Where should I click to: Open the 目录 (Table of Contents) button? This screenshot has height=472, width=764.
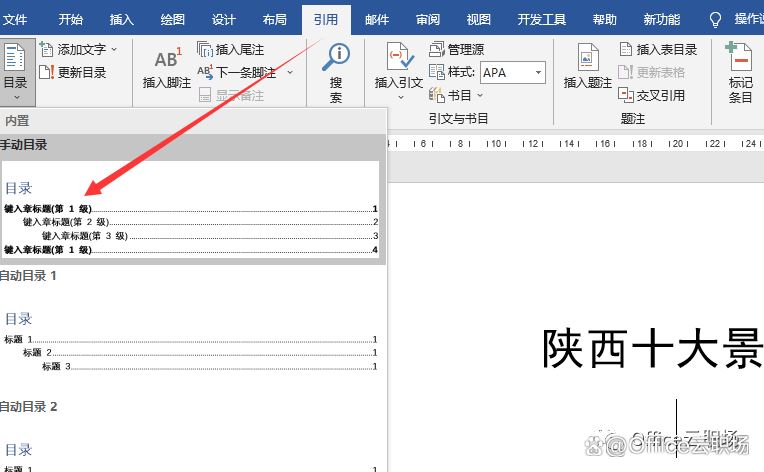[x=15, y=70]
